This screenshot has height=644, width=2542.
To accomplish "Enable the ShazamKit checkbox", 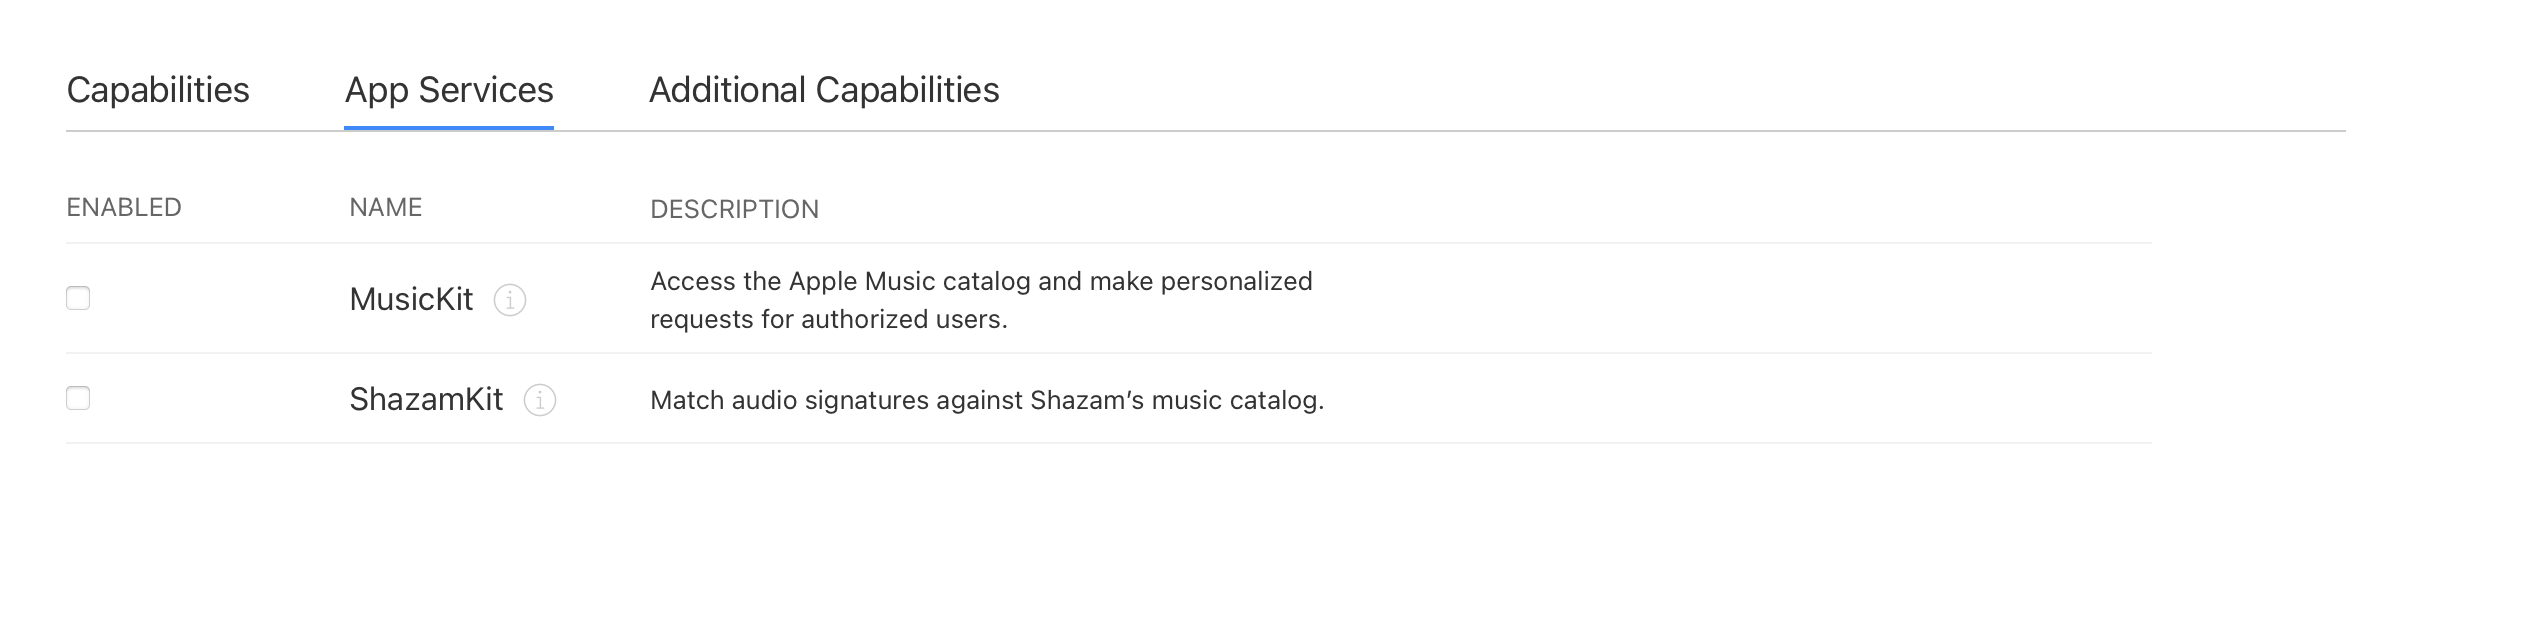I will (78, 398).
